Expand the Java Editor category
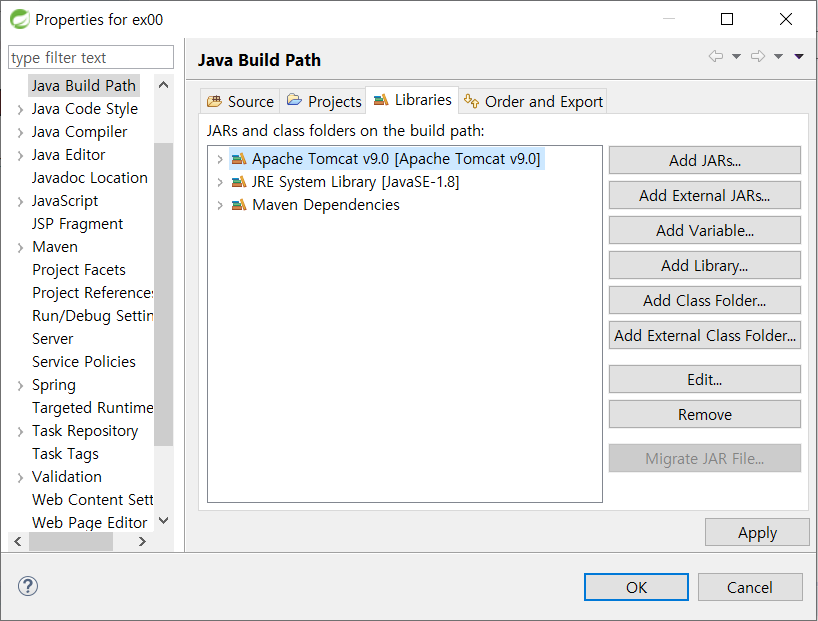The width and height of the screenshot is (818, 621). point(20,156)
